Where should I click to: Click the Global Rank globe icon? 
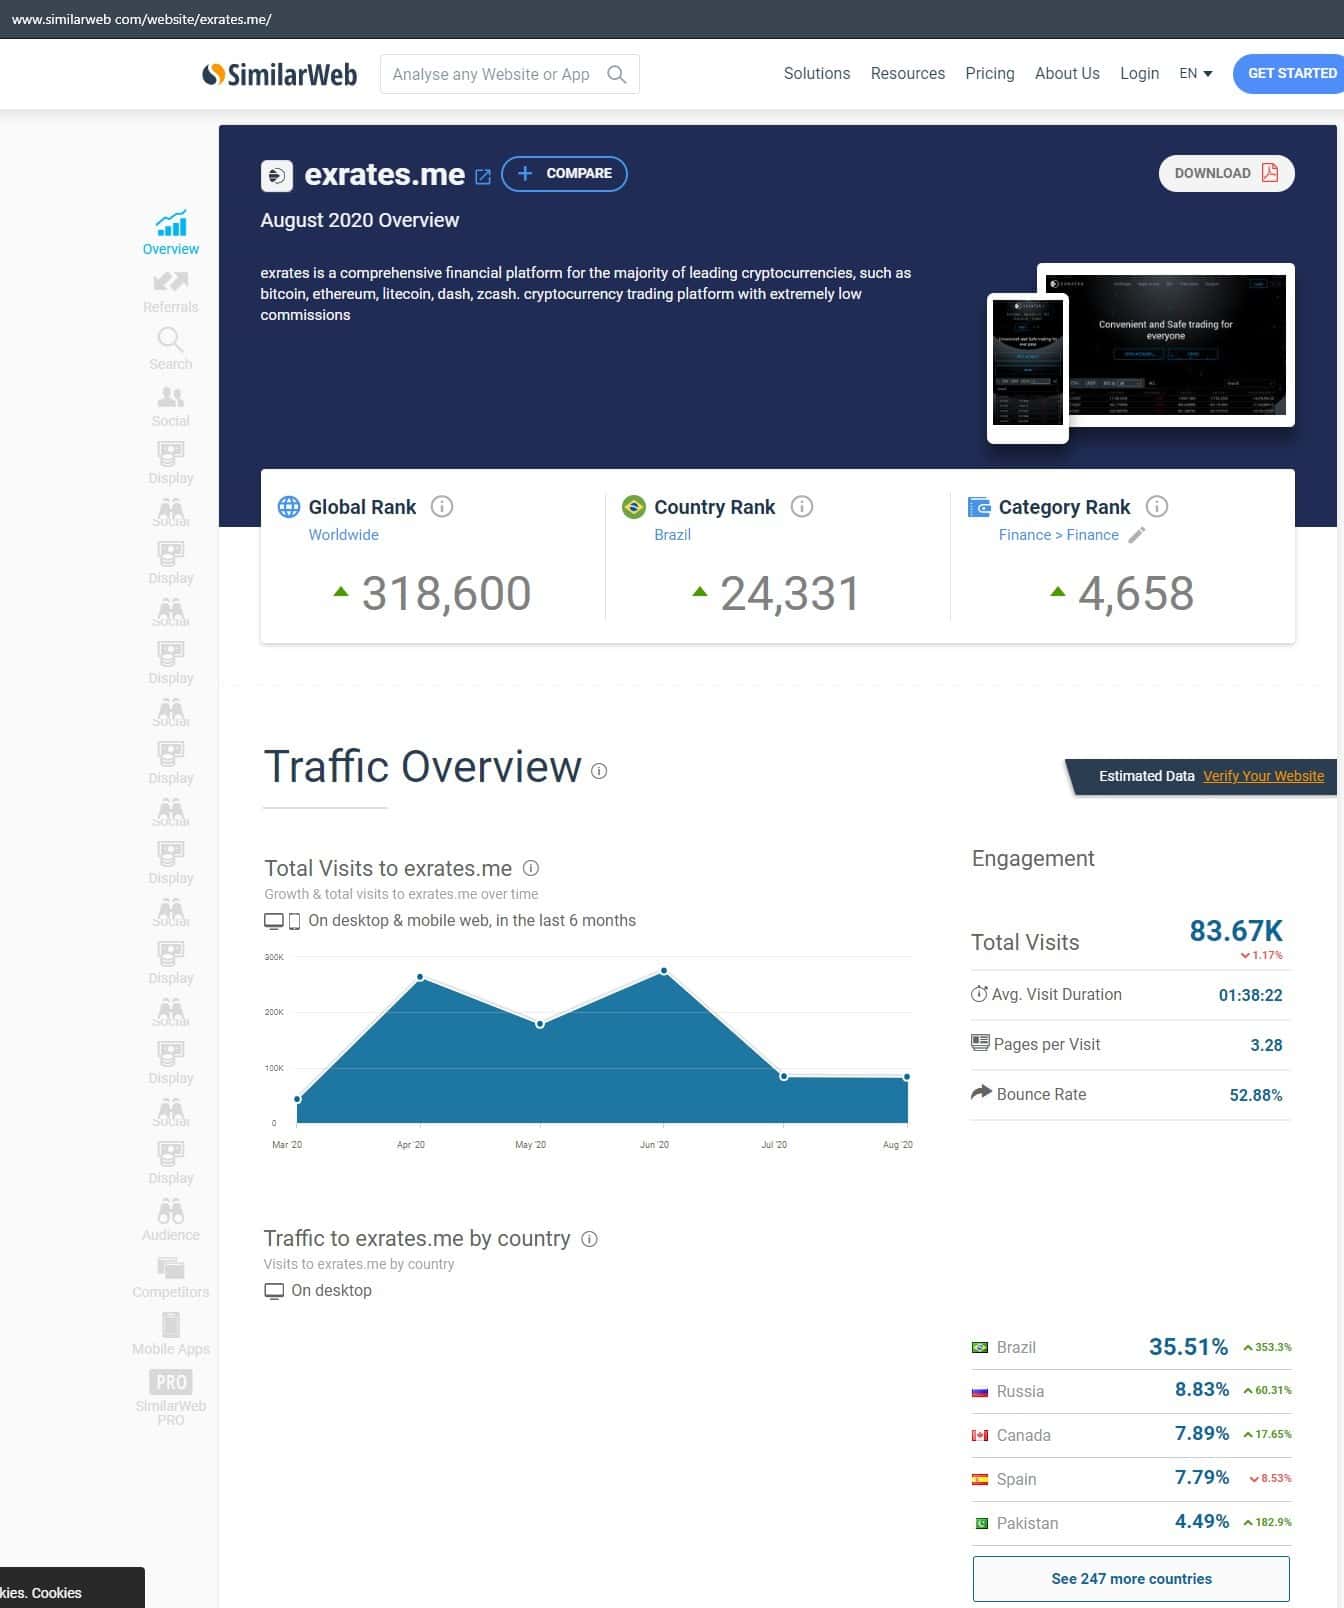(289, 507)
